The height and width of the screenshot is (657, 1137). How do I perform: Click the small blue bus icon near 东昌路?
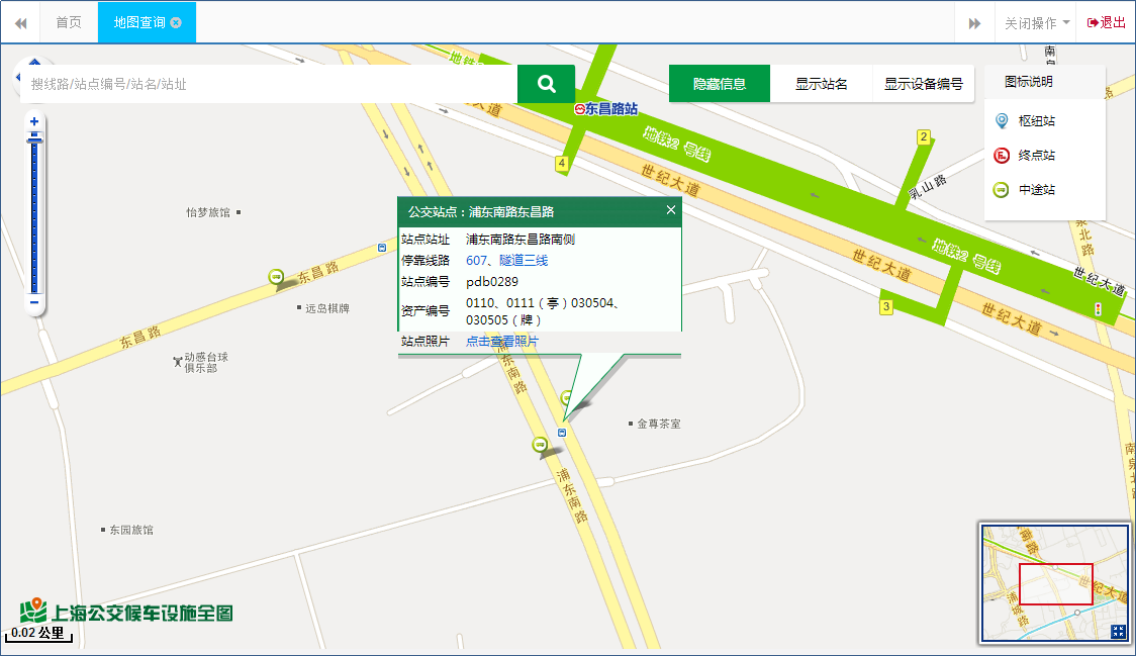(382, 248)
